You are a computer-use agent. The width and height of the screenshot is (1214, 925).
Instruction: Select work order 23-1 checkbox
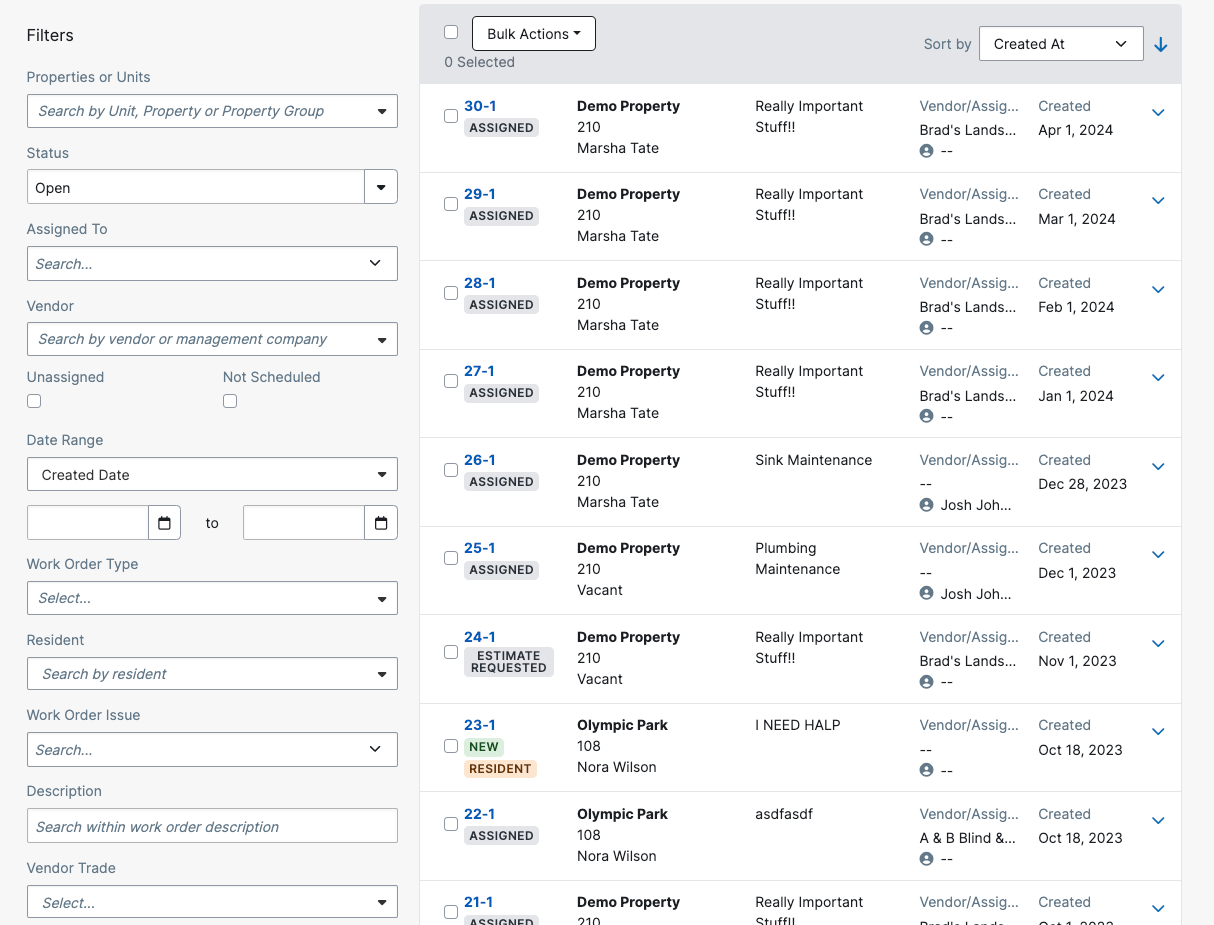tap(451, 746)
